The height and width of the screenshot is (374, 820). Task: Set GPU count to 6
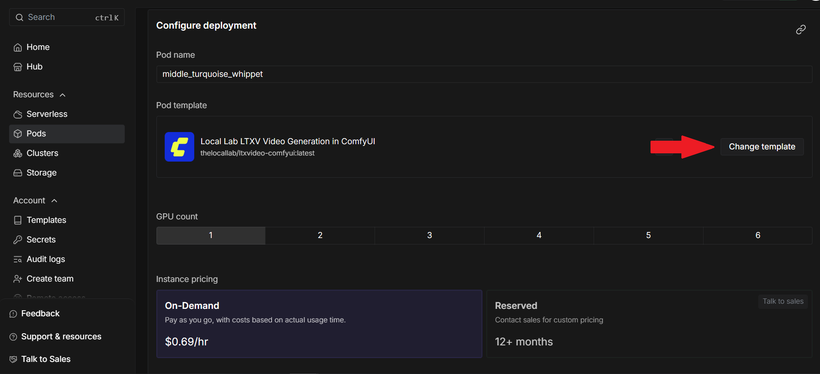point(758,235)
